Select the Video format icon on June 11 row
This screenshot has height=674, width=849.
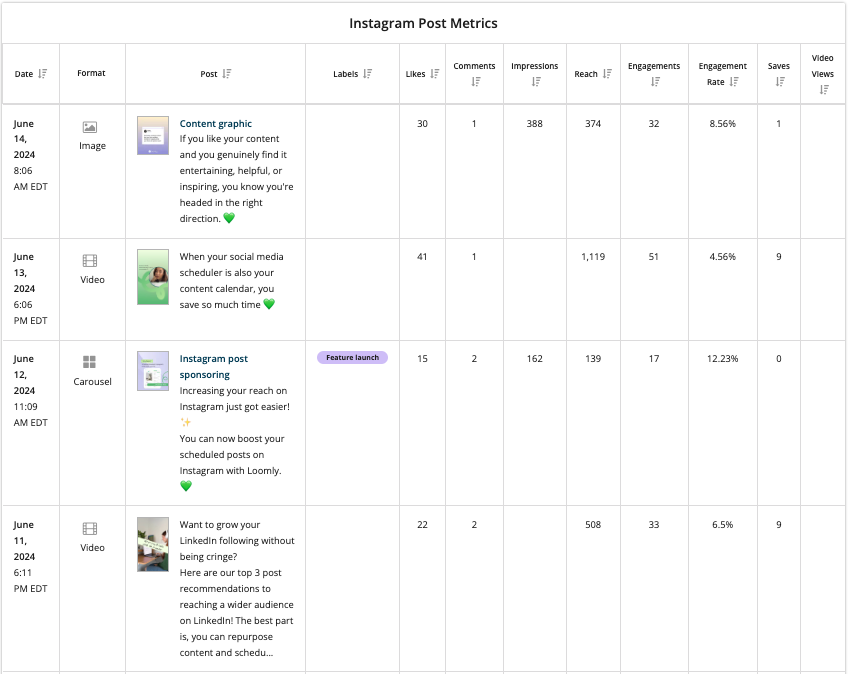[92, 528]
